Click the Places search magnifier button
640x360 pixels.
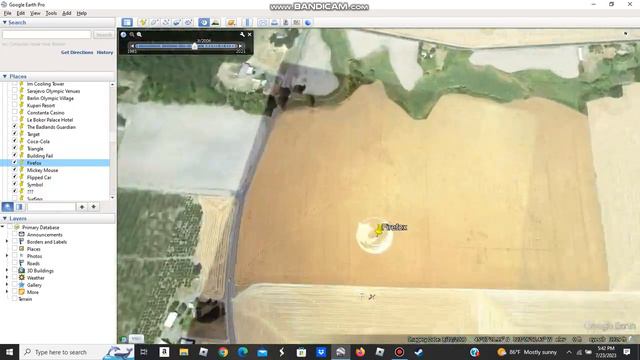[x=7, y=207]
